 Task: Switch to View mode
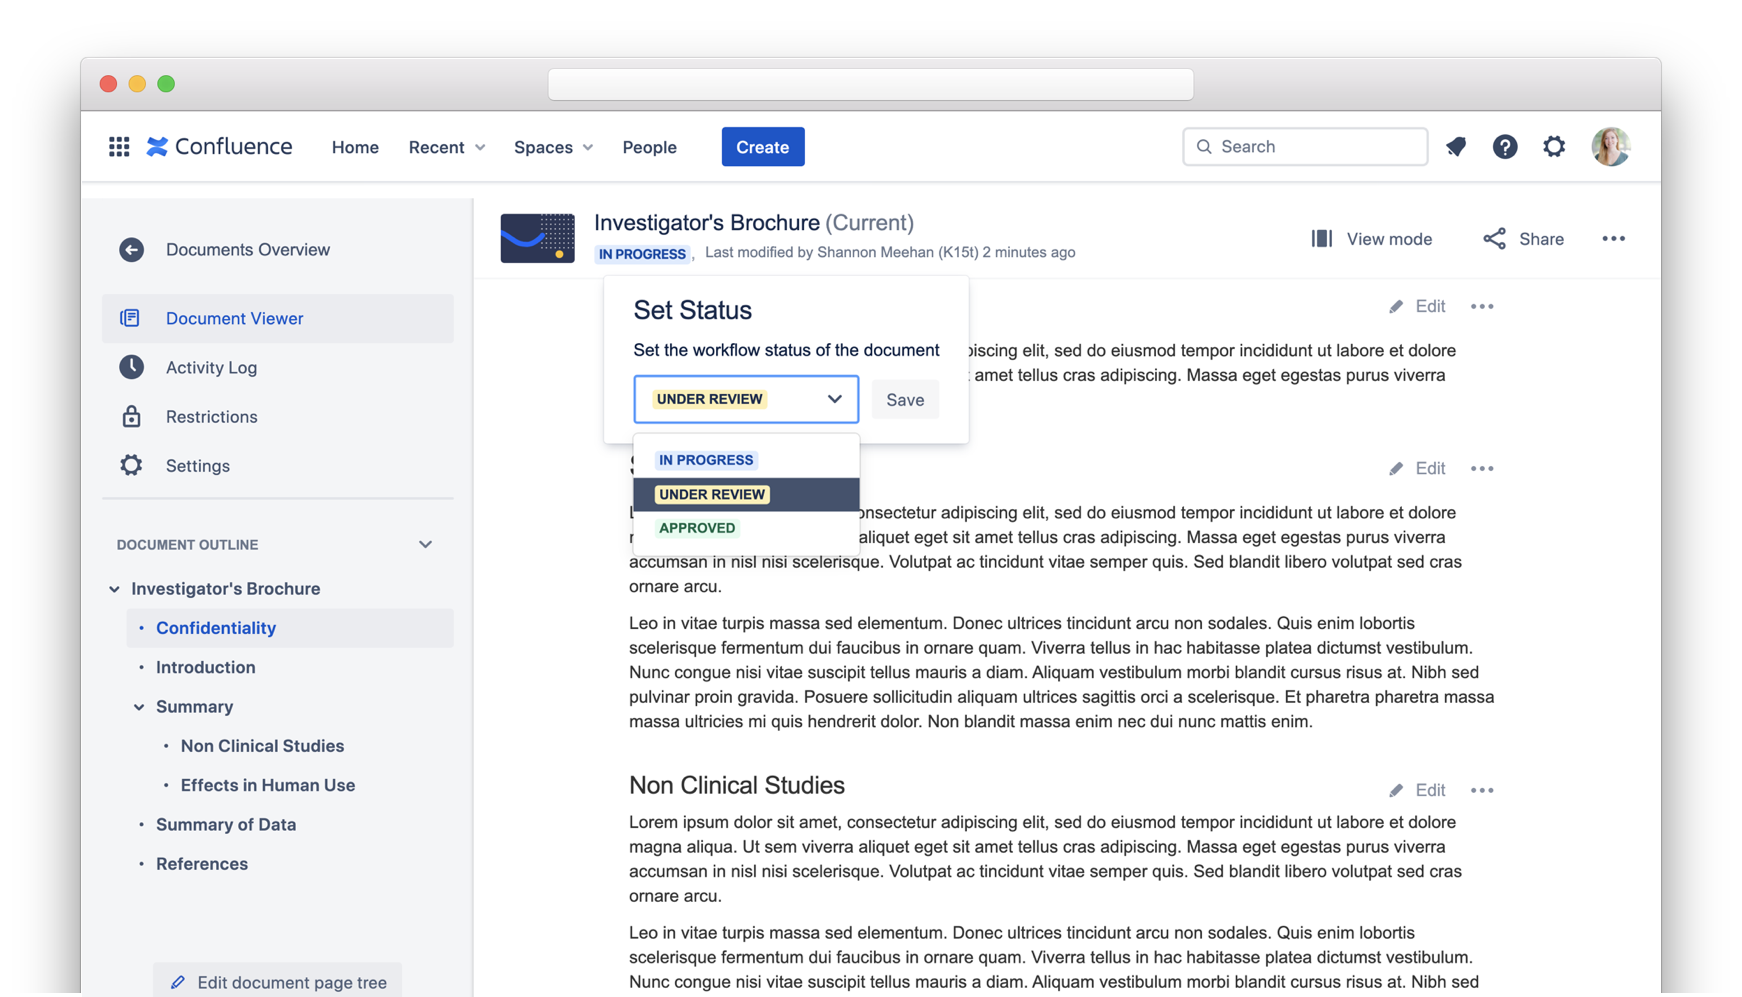tap(1371, 239)
